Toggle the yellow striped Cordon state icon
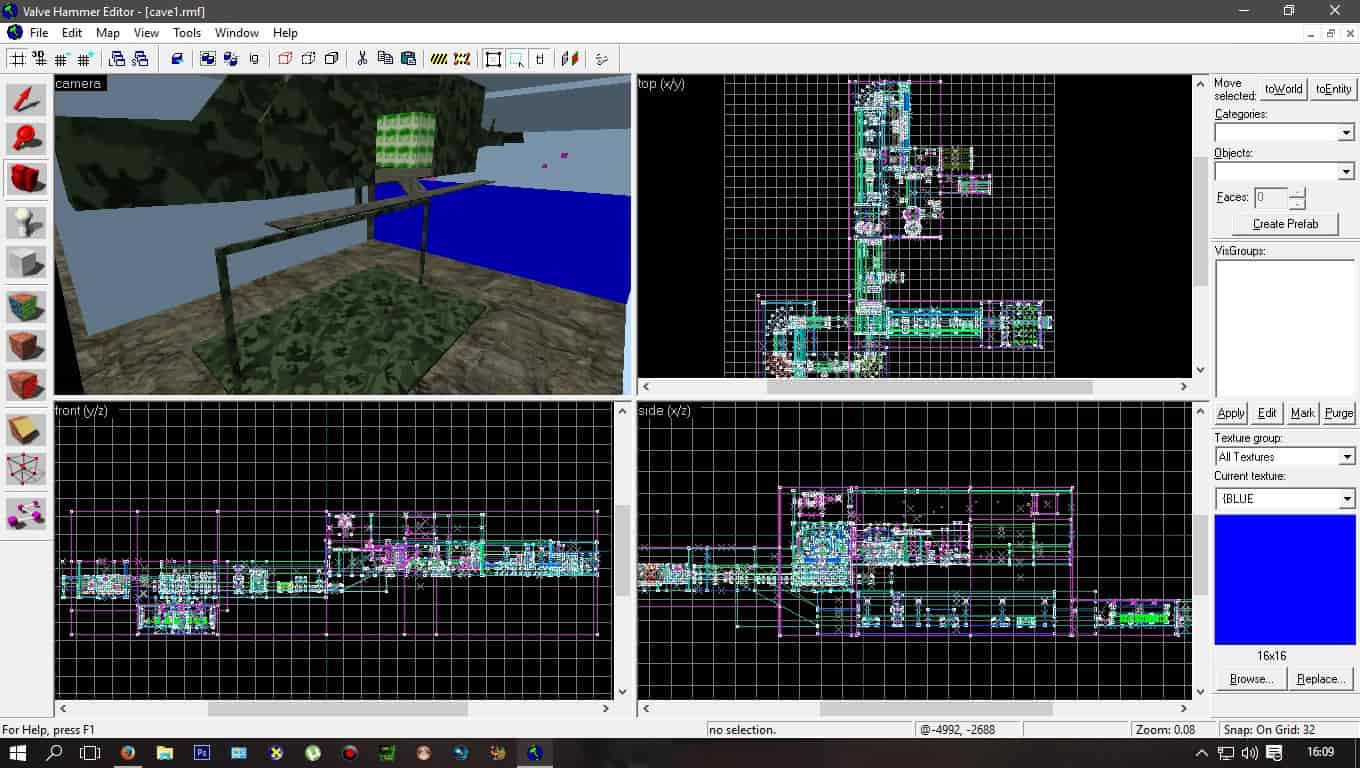The height and width of the screenshot is (768, 1360). pos(439,59)
